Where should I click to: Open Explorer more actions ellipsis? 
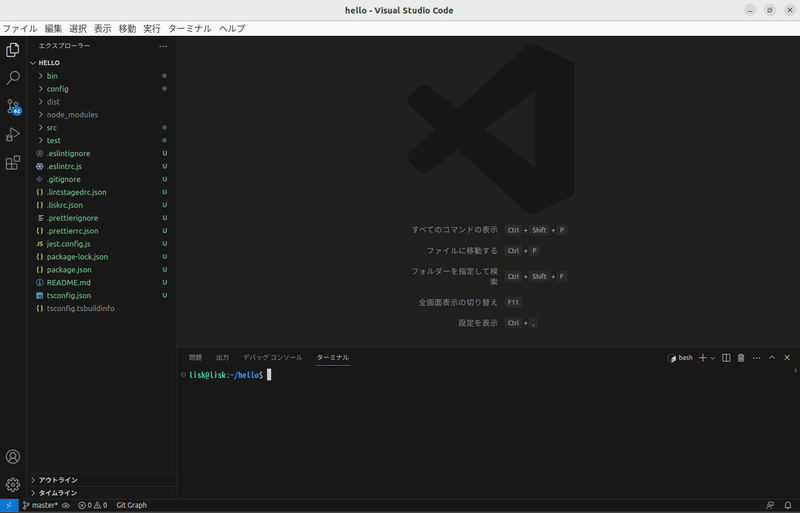click(163, 46)
